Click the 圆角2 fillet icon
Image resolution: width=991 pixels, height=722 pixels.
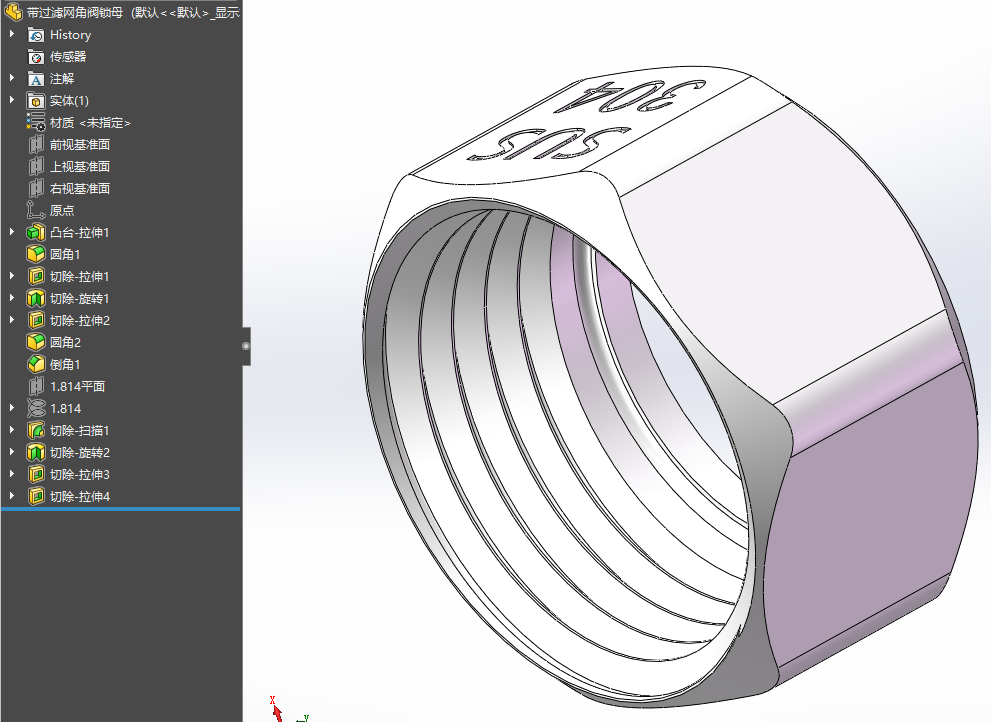pyautogui.click(x=36, y=342)
